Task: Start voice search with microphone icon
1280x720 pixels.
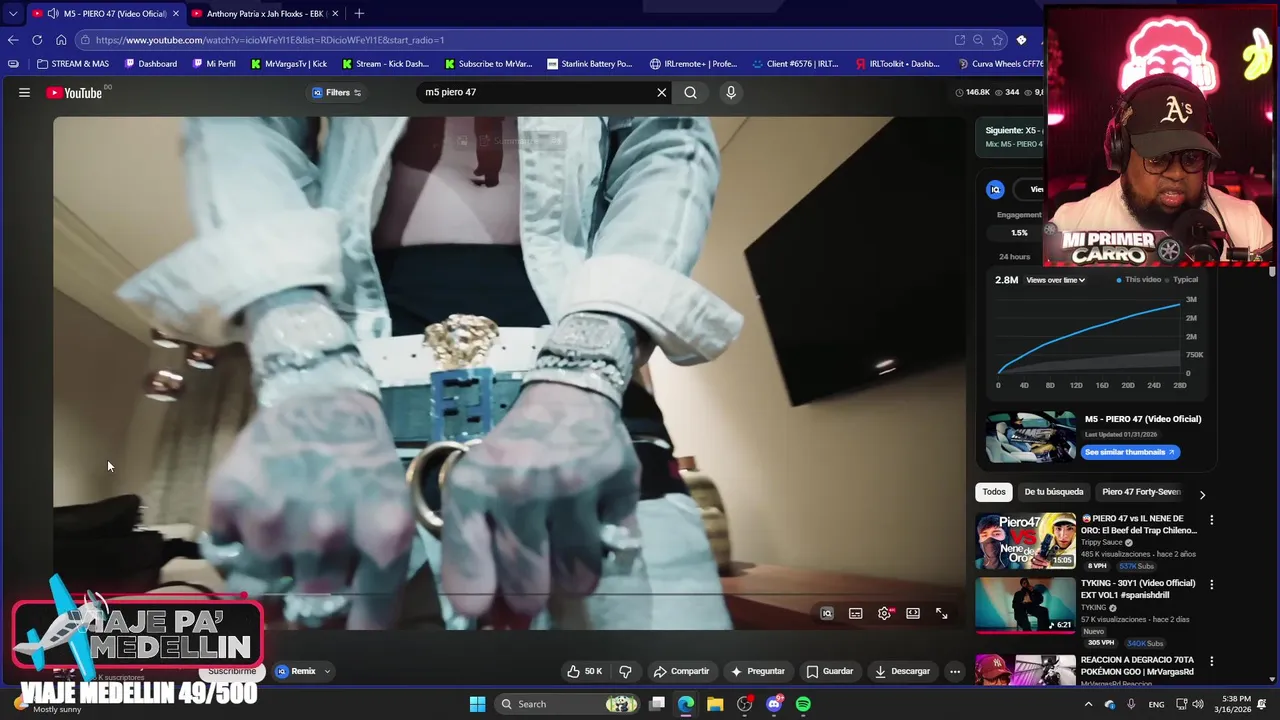Action: [x=731, y=92]
